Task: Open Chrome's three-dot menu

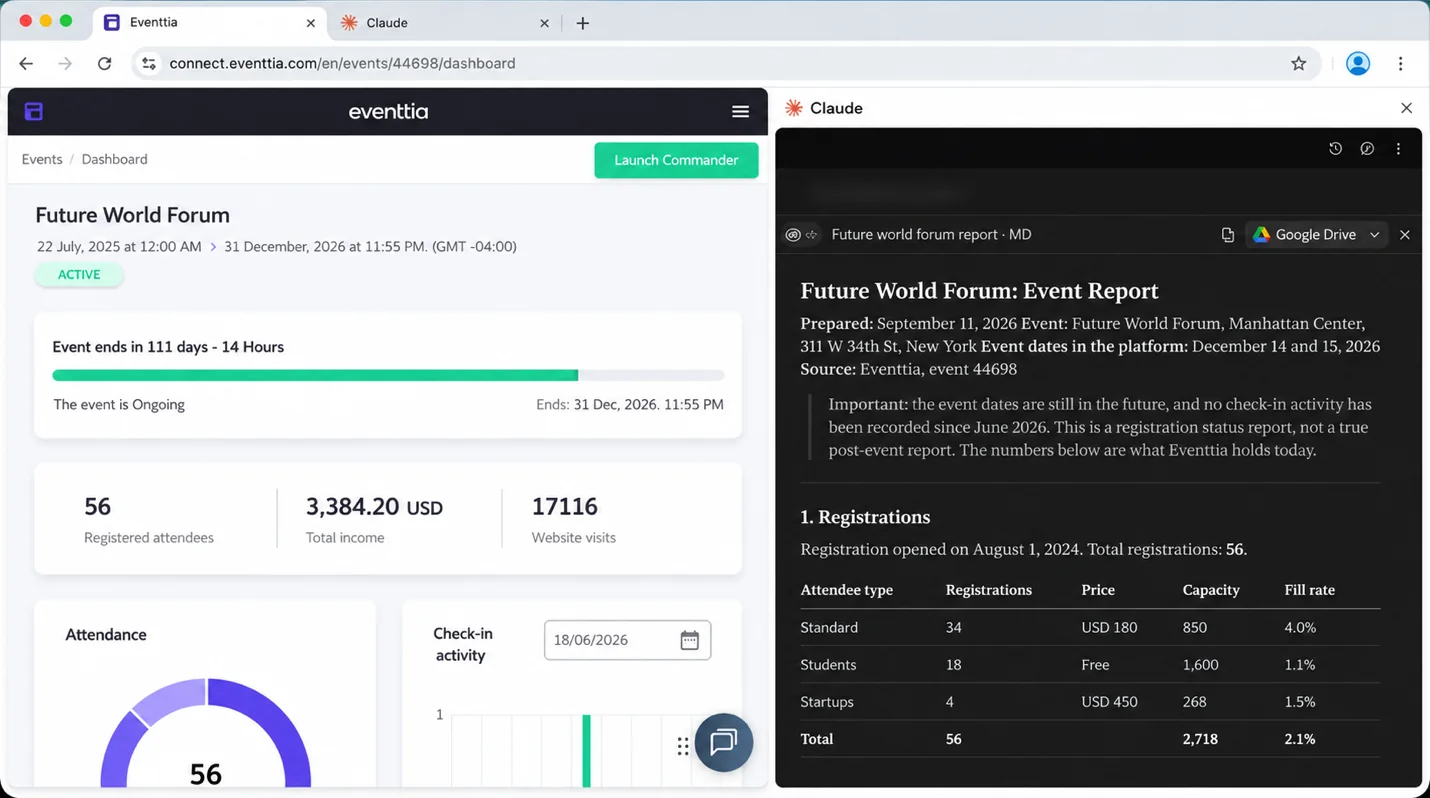Action: (1400, 63)
